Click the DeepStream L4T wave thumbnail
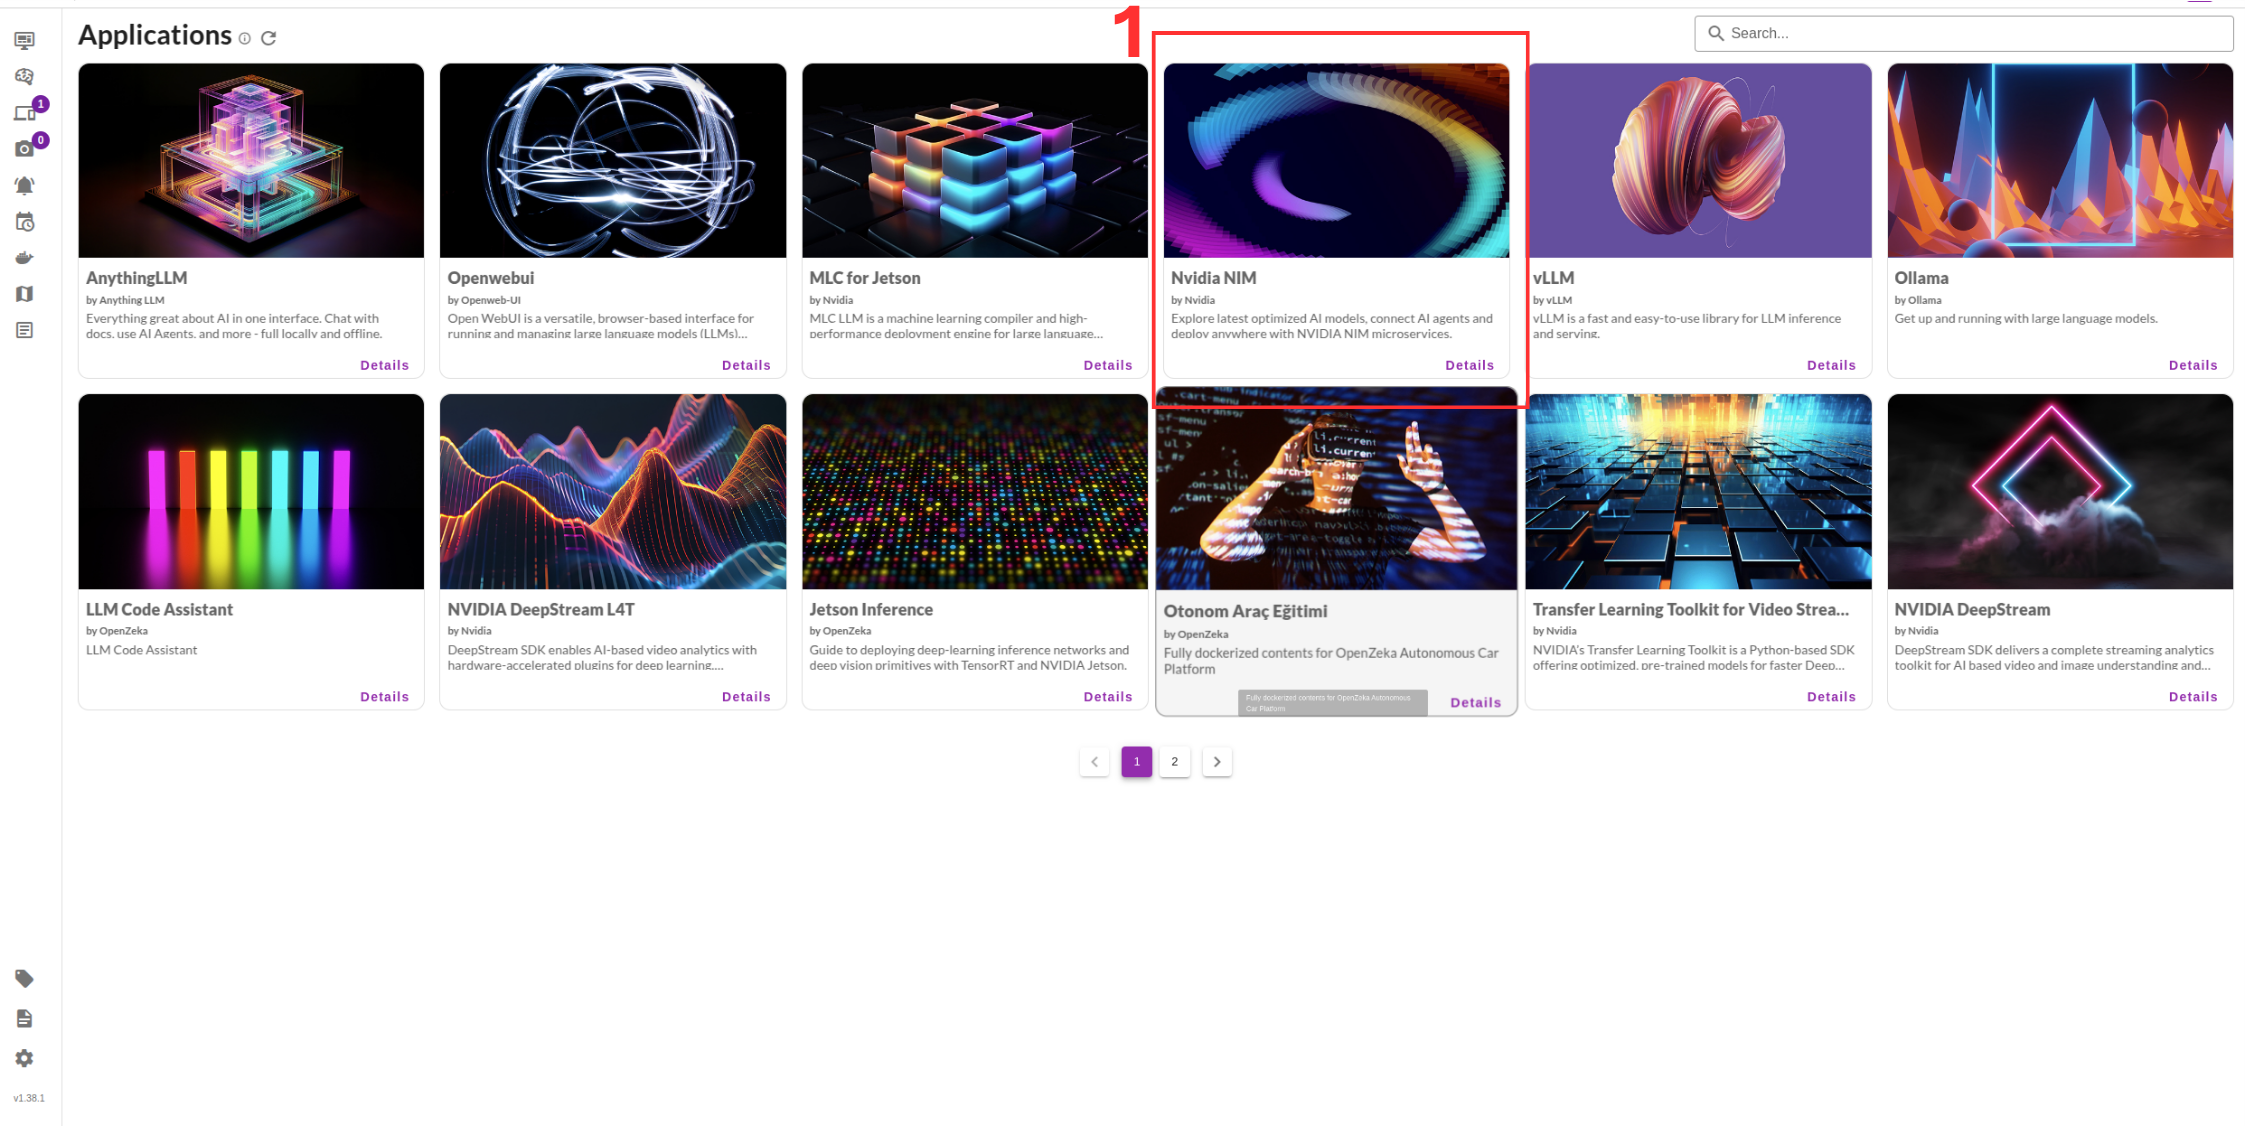Image resolution: width=2245 pixels, height=1126 pixels. 613,491
